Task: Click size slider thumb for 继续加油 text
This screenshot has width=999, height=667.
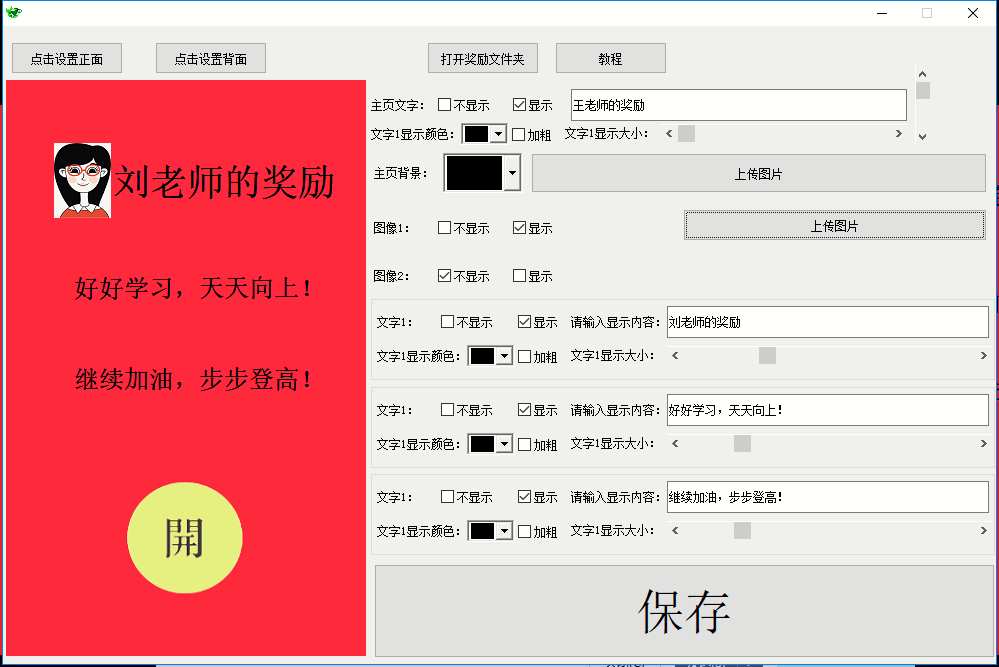Action: [x=742, y=531]
